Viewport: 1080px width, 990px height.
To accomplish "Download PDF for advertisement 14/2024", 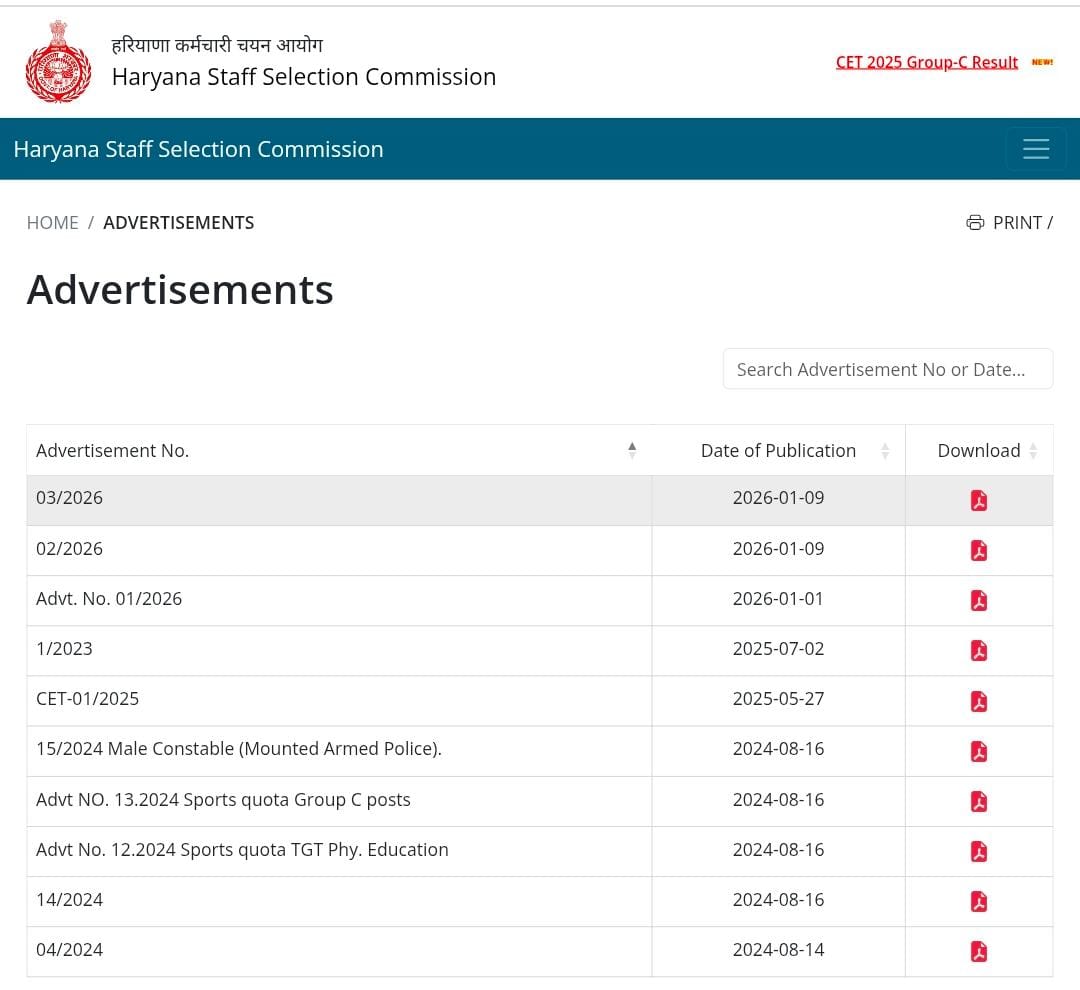I will click(978, 901).
